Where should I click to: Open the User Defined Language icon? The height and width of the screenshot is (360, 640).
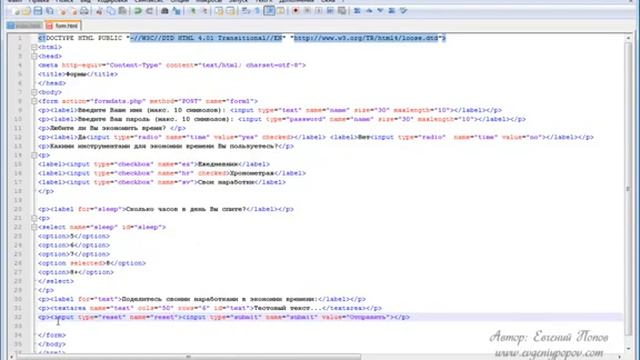[281, 11]
